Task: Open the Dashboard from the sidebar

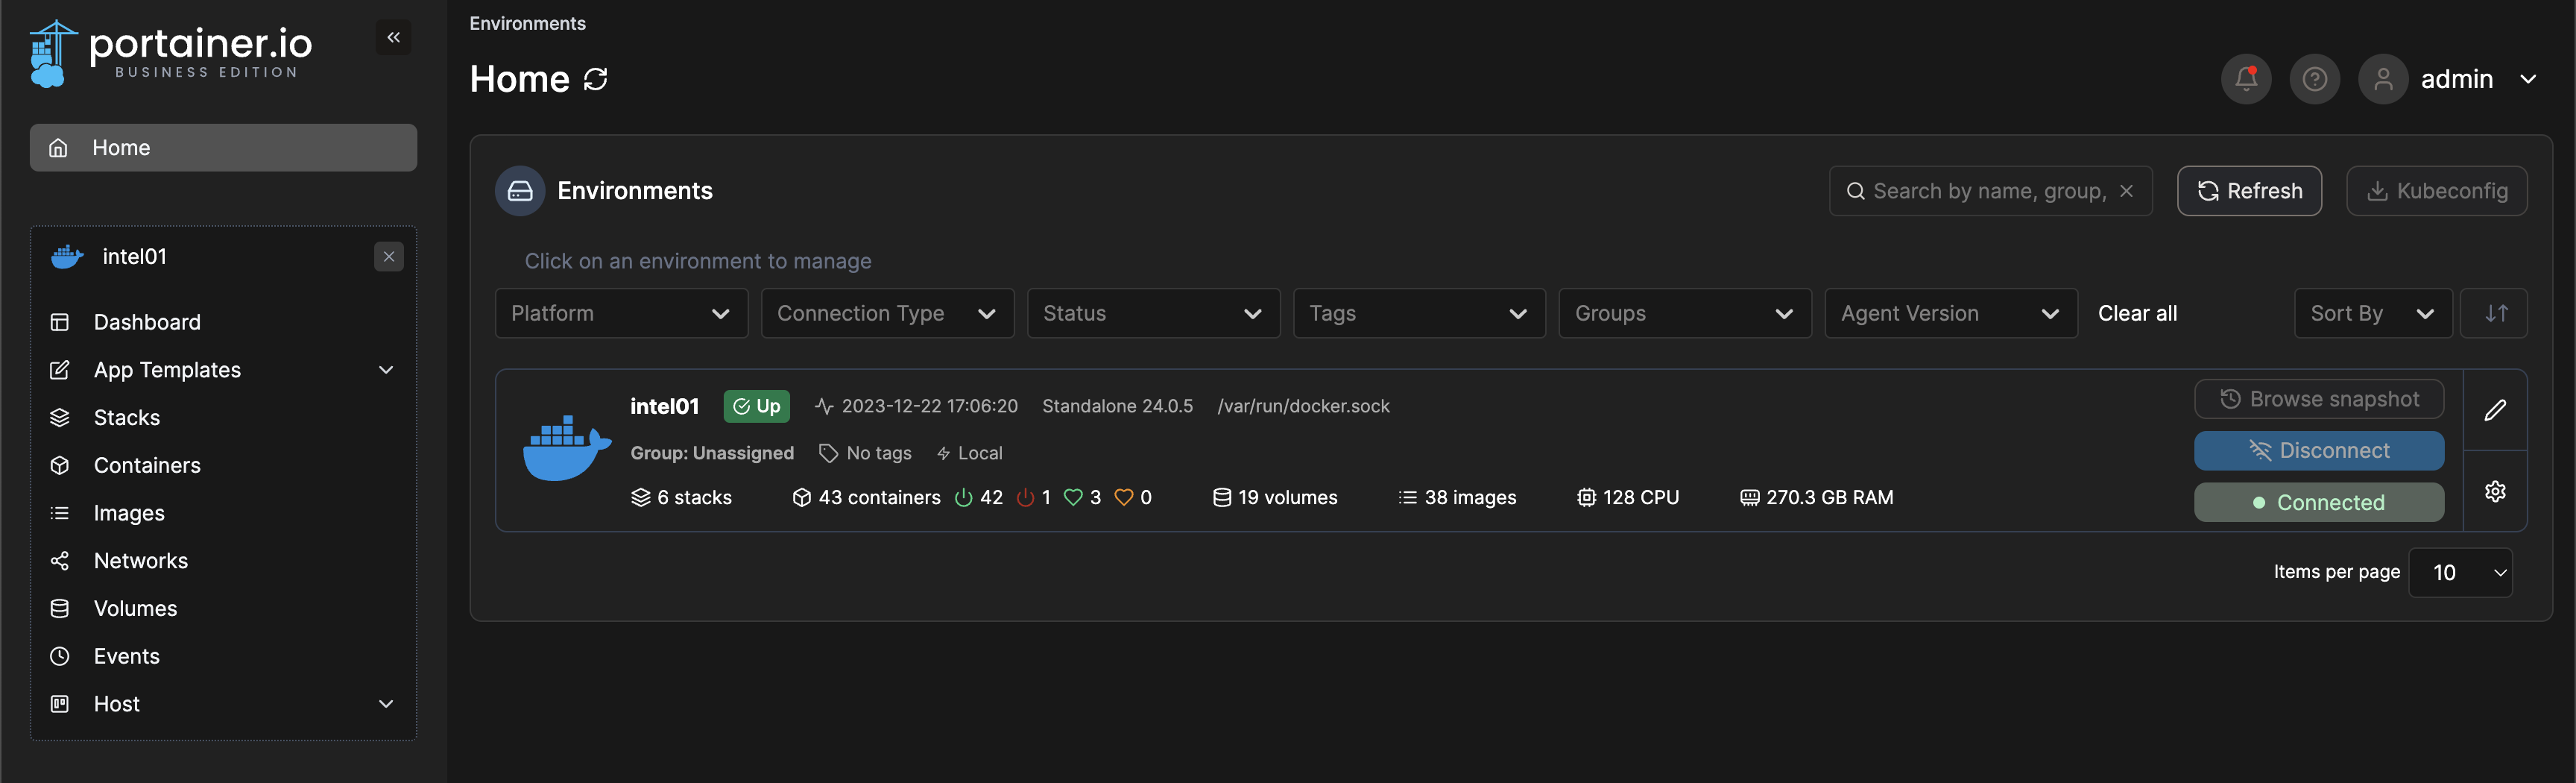Action: (x=147, y=321)
